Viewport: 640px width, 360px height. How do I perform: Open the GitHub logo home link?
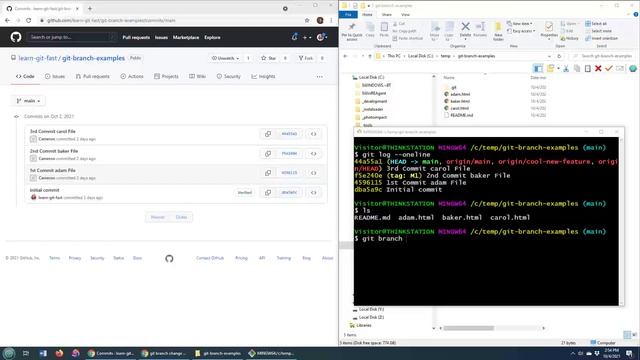16,37
